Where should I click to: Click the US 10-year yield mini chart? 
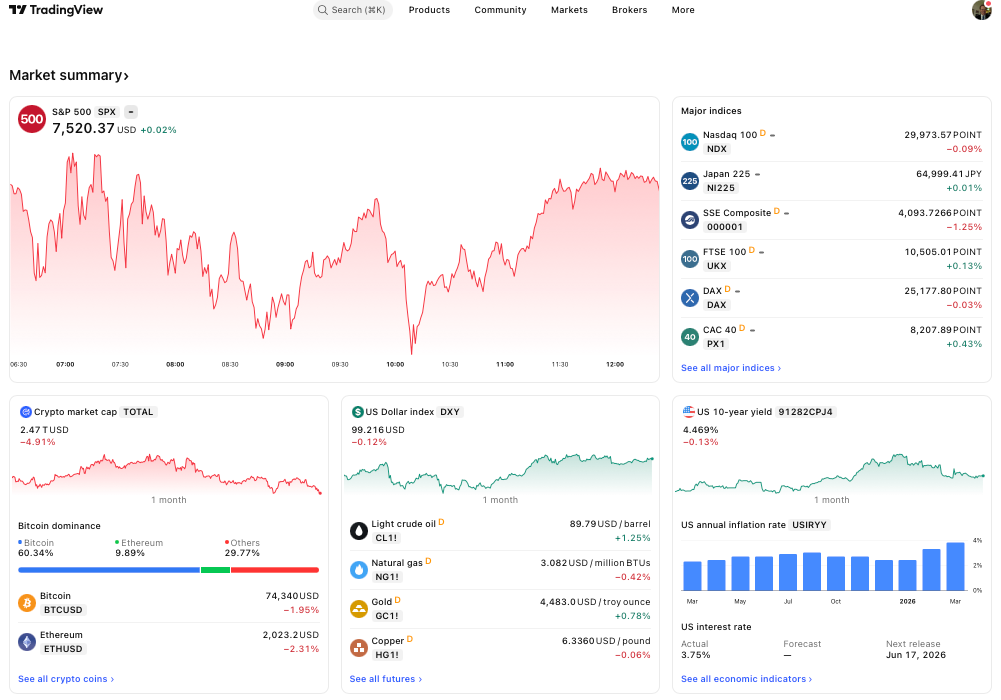[829, 473]
